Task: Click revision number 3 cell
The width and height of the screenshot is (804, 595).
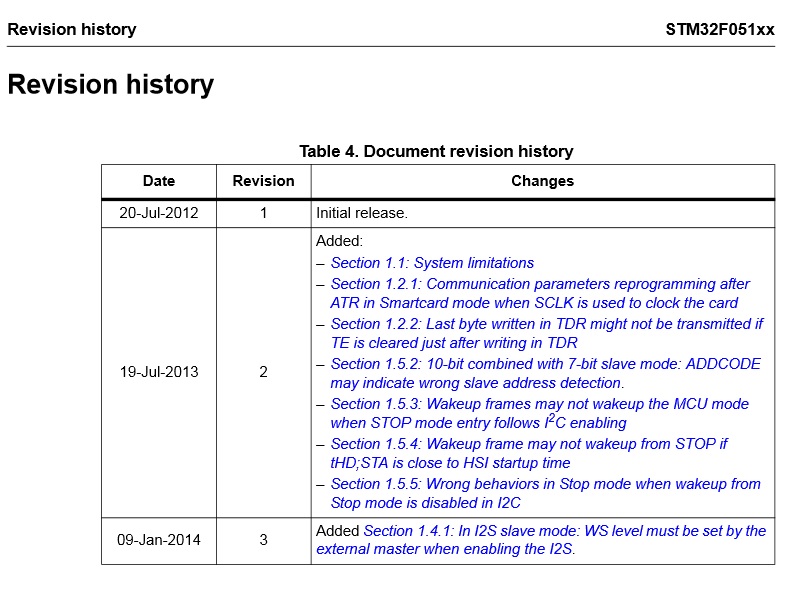Action: [263, 540]
